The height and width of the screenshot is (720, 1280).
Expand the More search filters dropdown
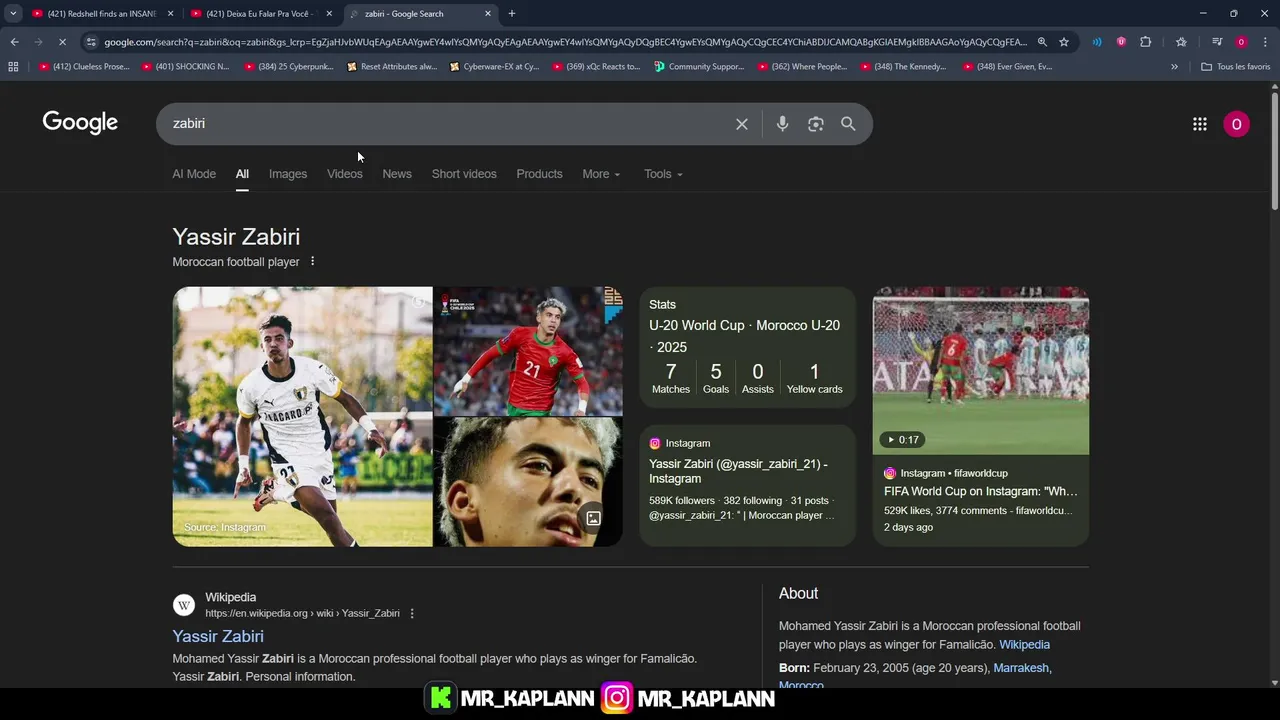pos(601,174)
